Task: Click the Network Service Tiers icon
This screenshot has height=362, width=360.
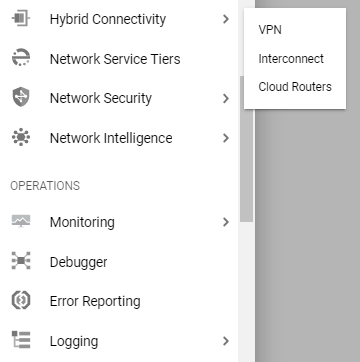Action: click(x=21, y=58)
